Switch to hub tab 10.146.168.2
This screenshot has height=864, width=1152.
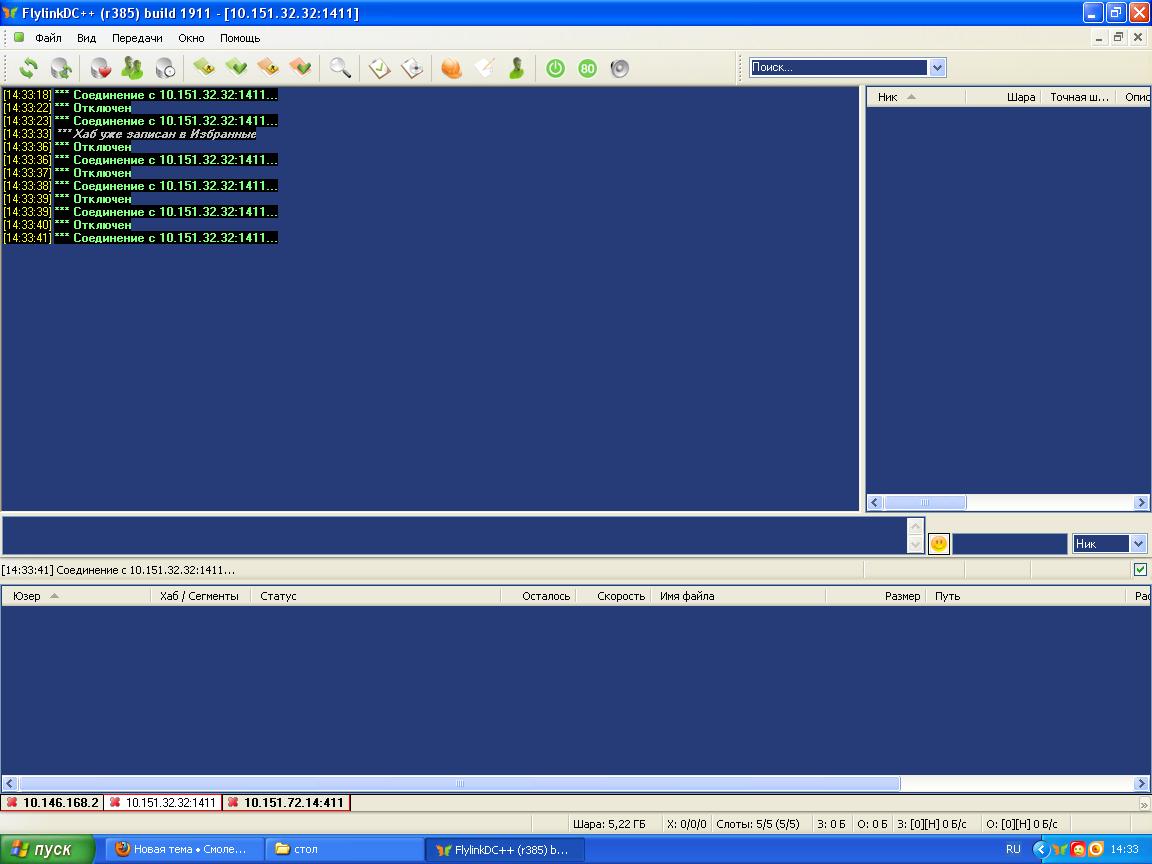(52, 802)
